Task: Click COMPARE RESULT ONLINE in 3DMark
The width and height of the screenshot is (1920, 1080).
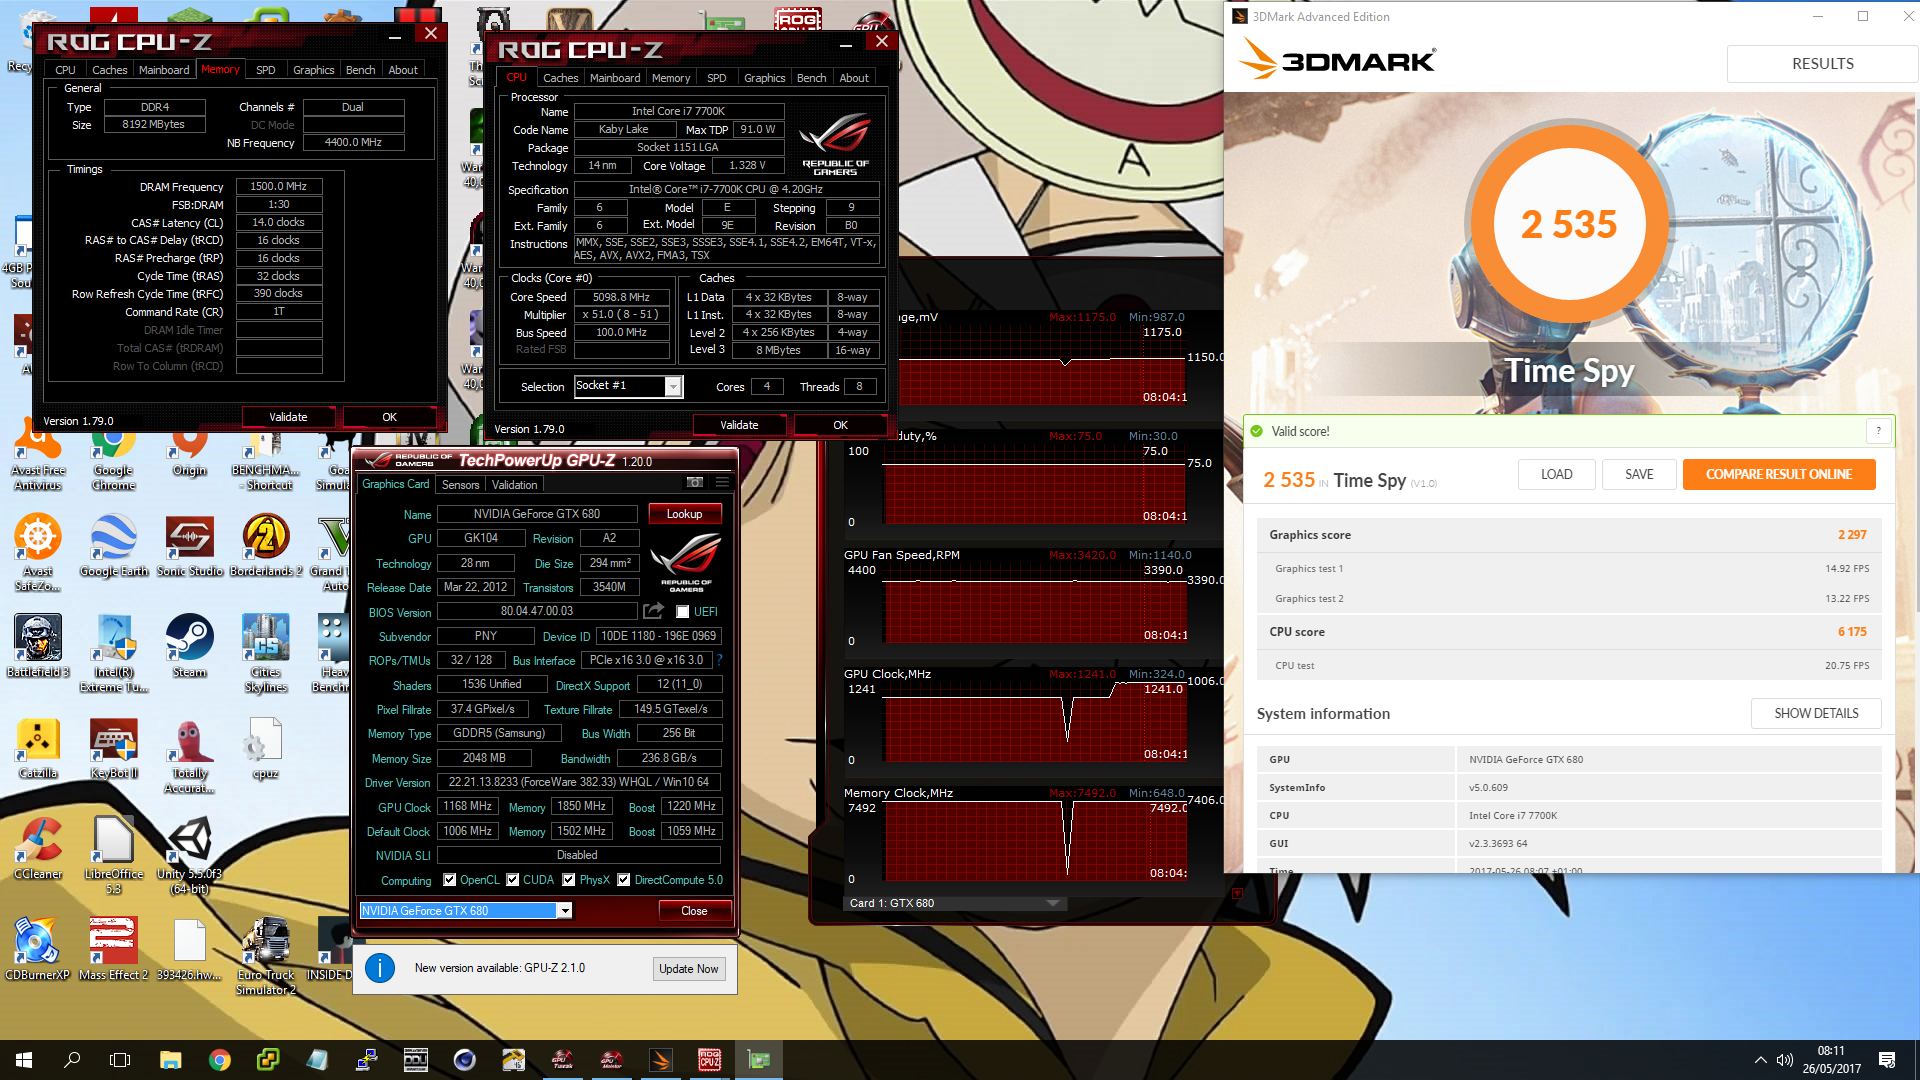Action: point(1779,475)
